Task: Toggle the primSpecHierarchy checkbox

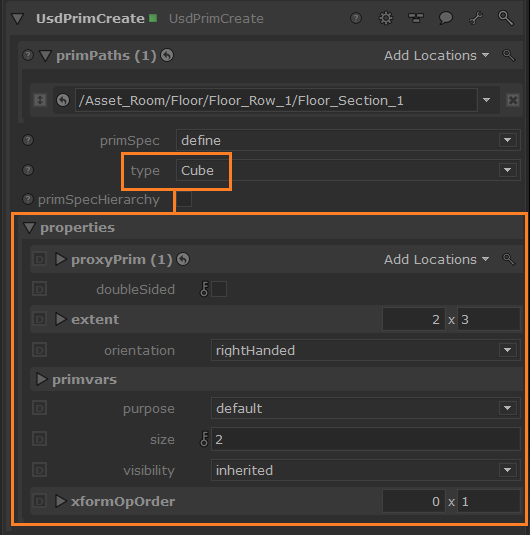Action: pyautogui.click(x=184, y=200)
